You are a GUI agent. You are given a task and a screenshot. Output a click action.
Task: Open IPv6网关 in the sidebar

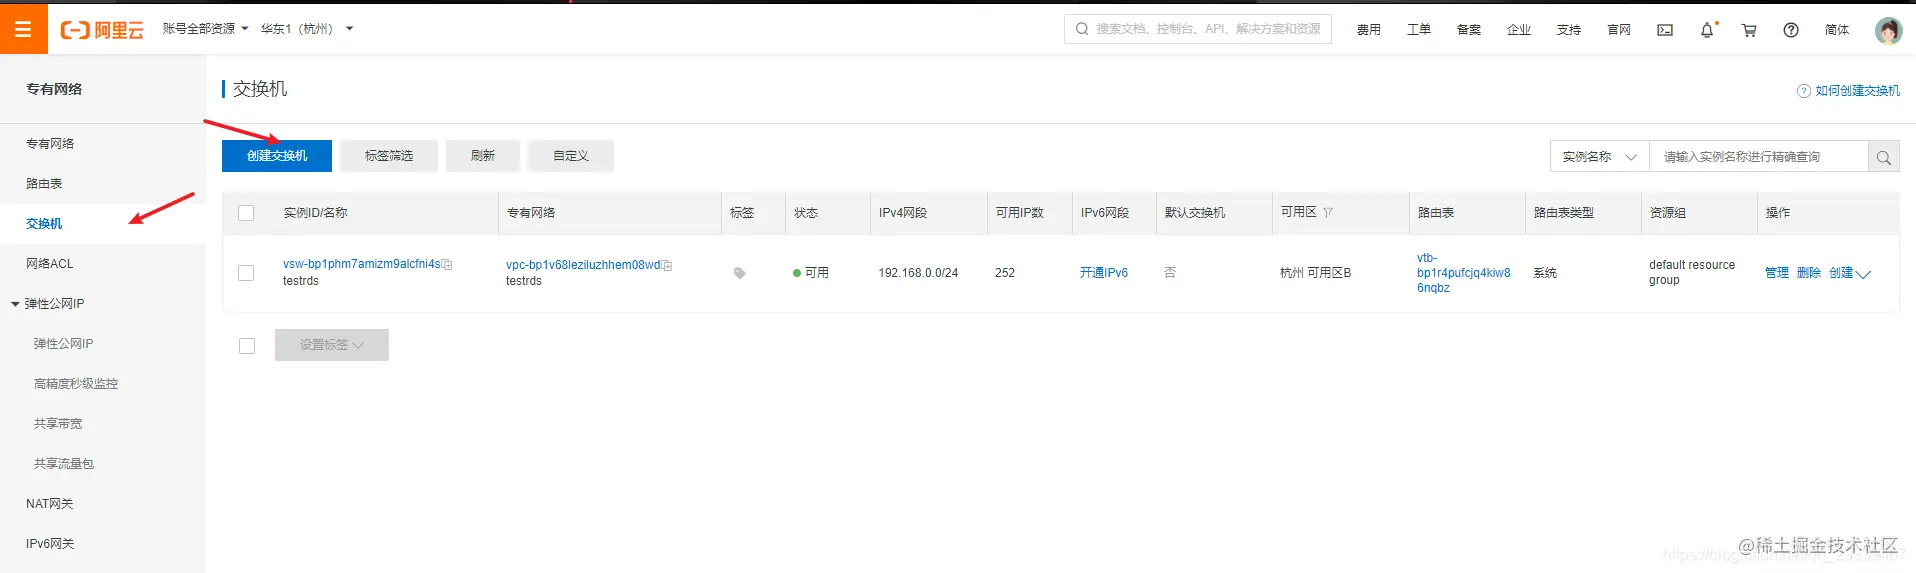[50, 544]
